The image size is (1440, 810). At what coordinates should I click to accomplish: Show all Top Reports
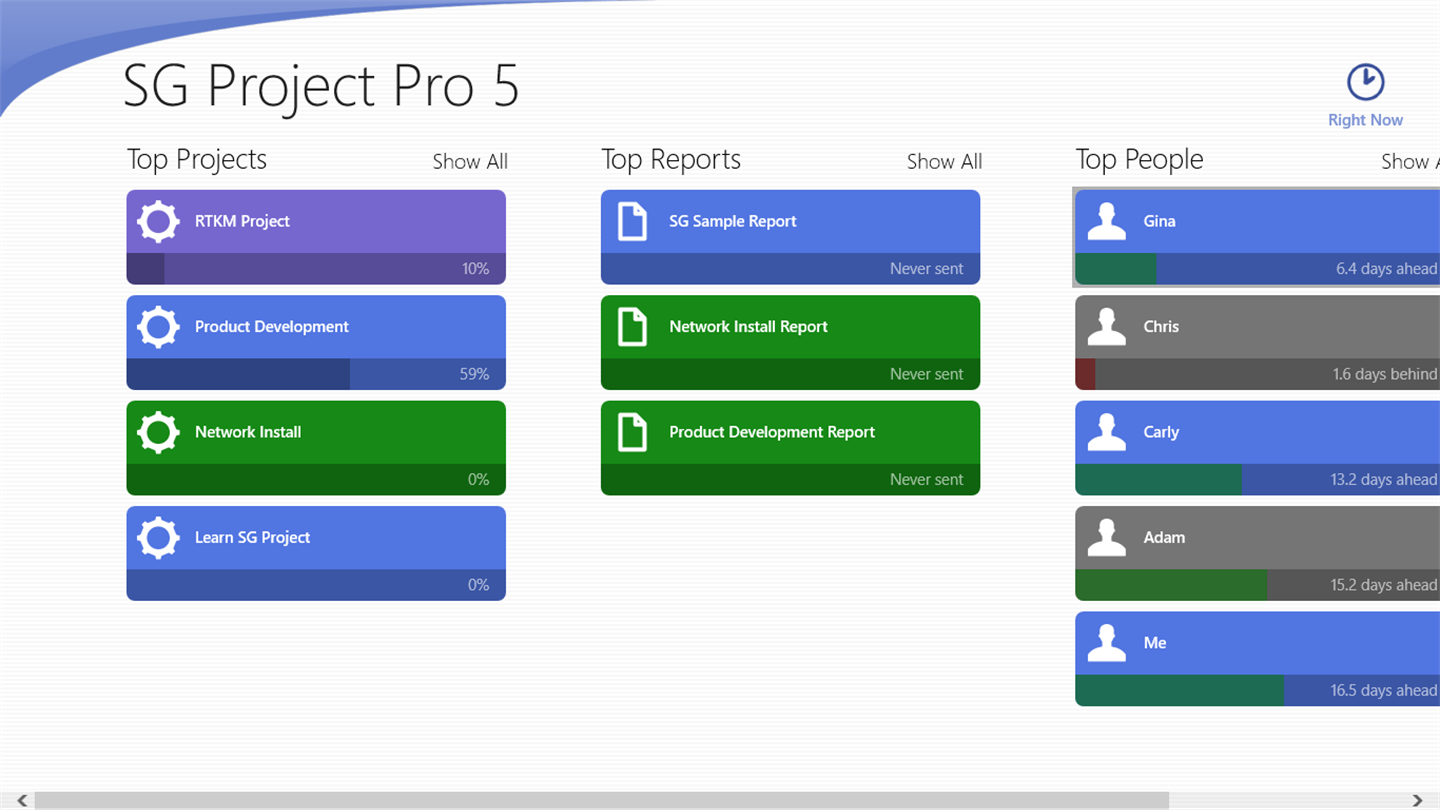944,162
